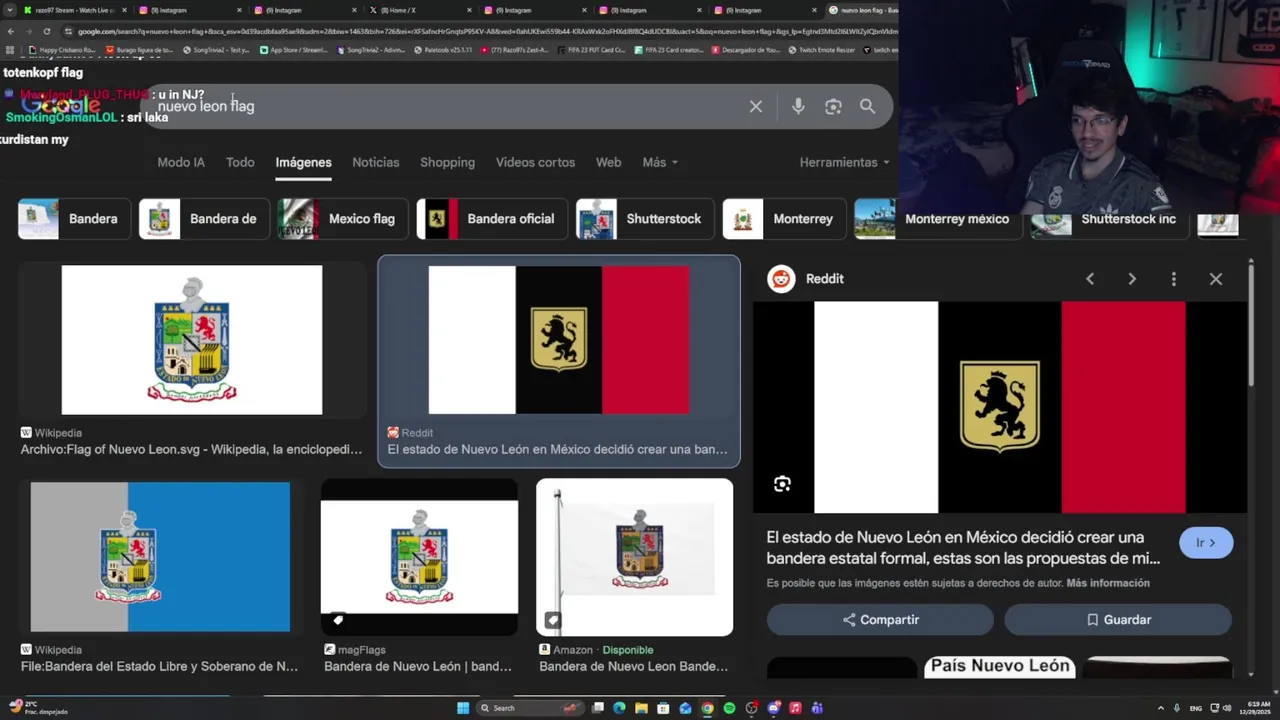Switch to the Modo IA tab
Screen dimensions: 1280x720
point(181,162)
